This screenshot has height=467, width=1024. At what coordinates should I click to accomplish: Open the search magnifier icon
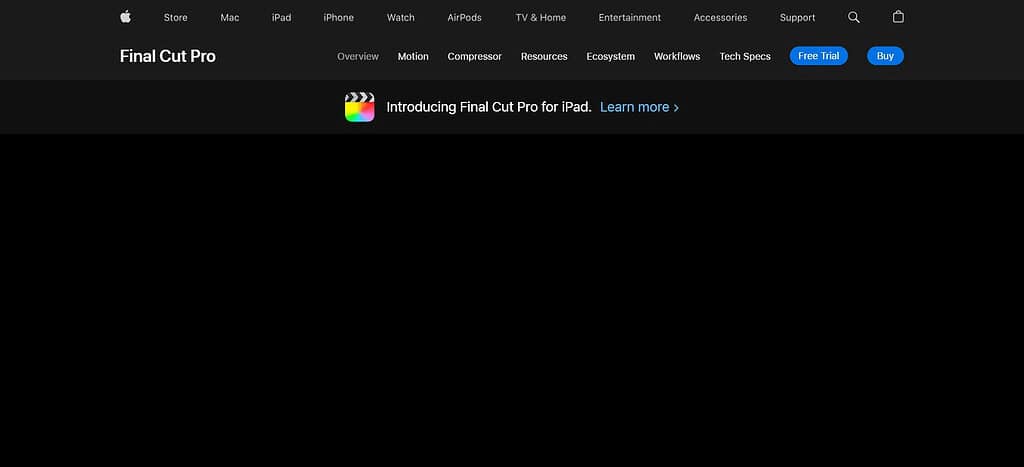click(x=854, y=18)
